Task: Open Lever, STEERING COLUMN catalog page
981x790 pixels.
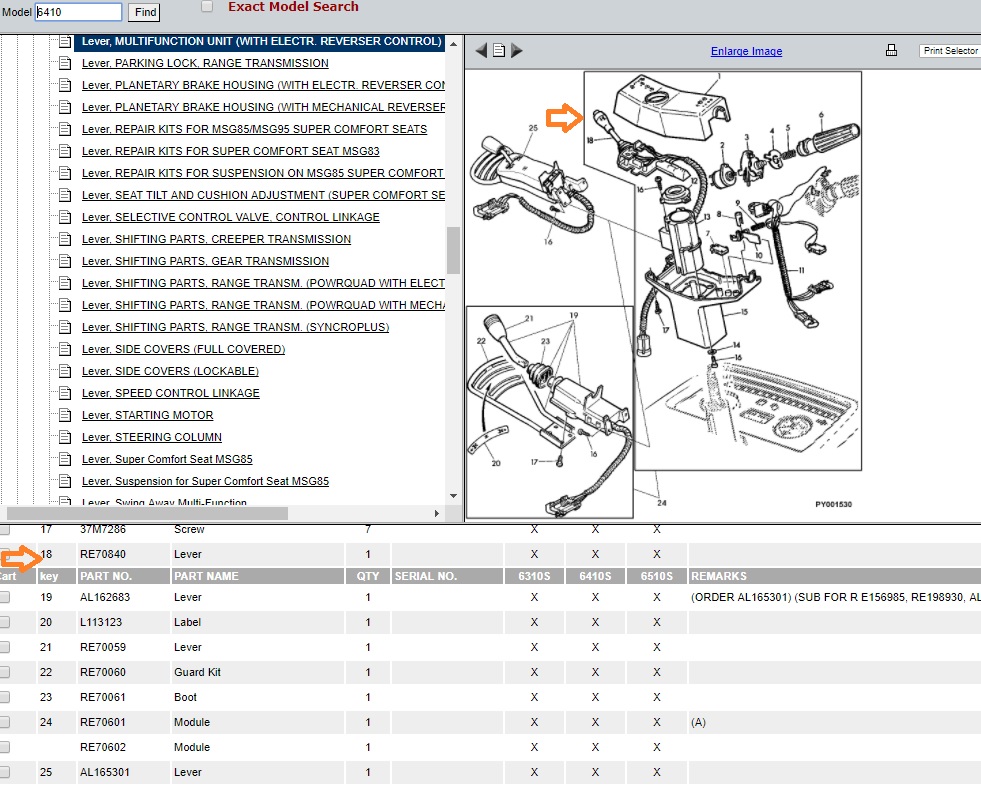Action: coord(152,437)
